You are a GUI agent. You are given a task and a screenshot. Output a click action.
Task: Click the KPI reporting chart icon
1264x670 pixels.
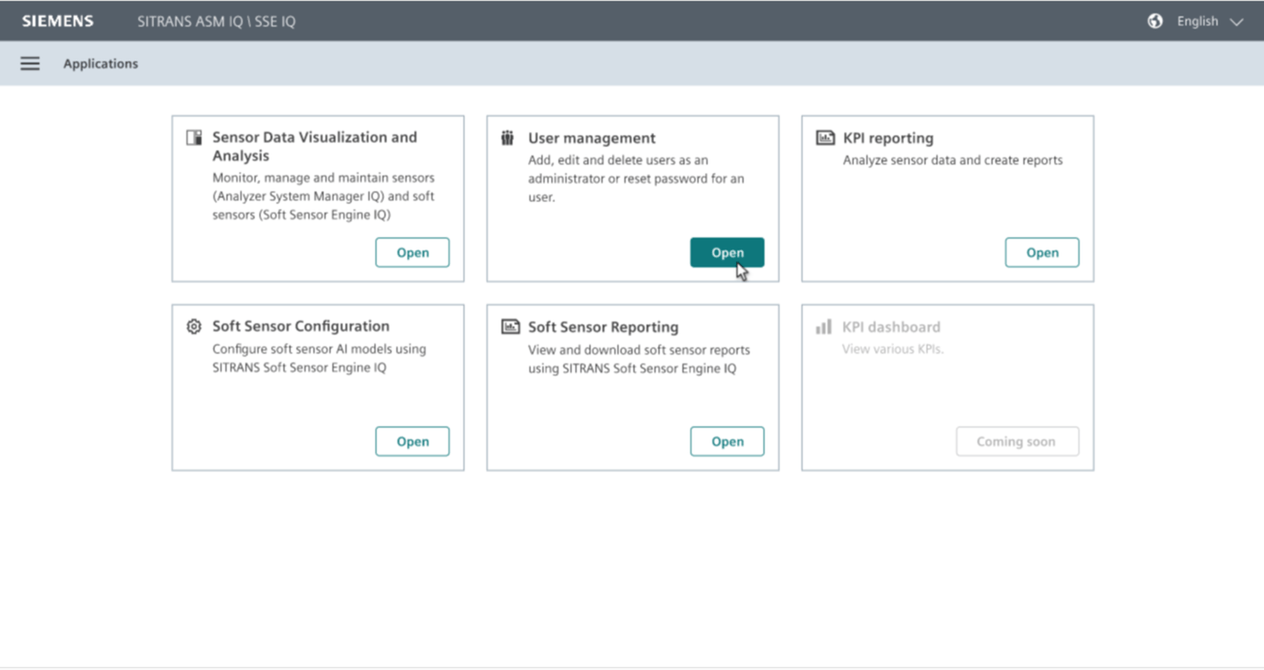[x=825, y=138]
